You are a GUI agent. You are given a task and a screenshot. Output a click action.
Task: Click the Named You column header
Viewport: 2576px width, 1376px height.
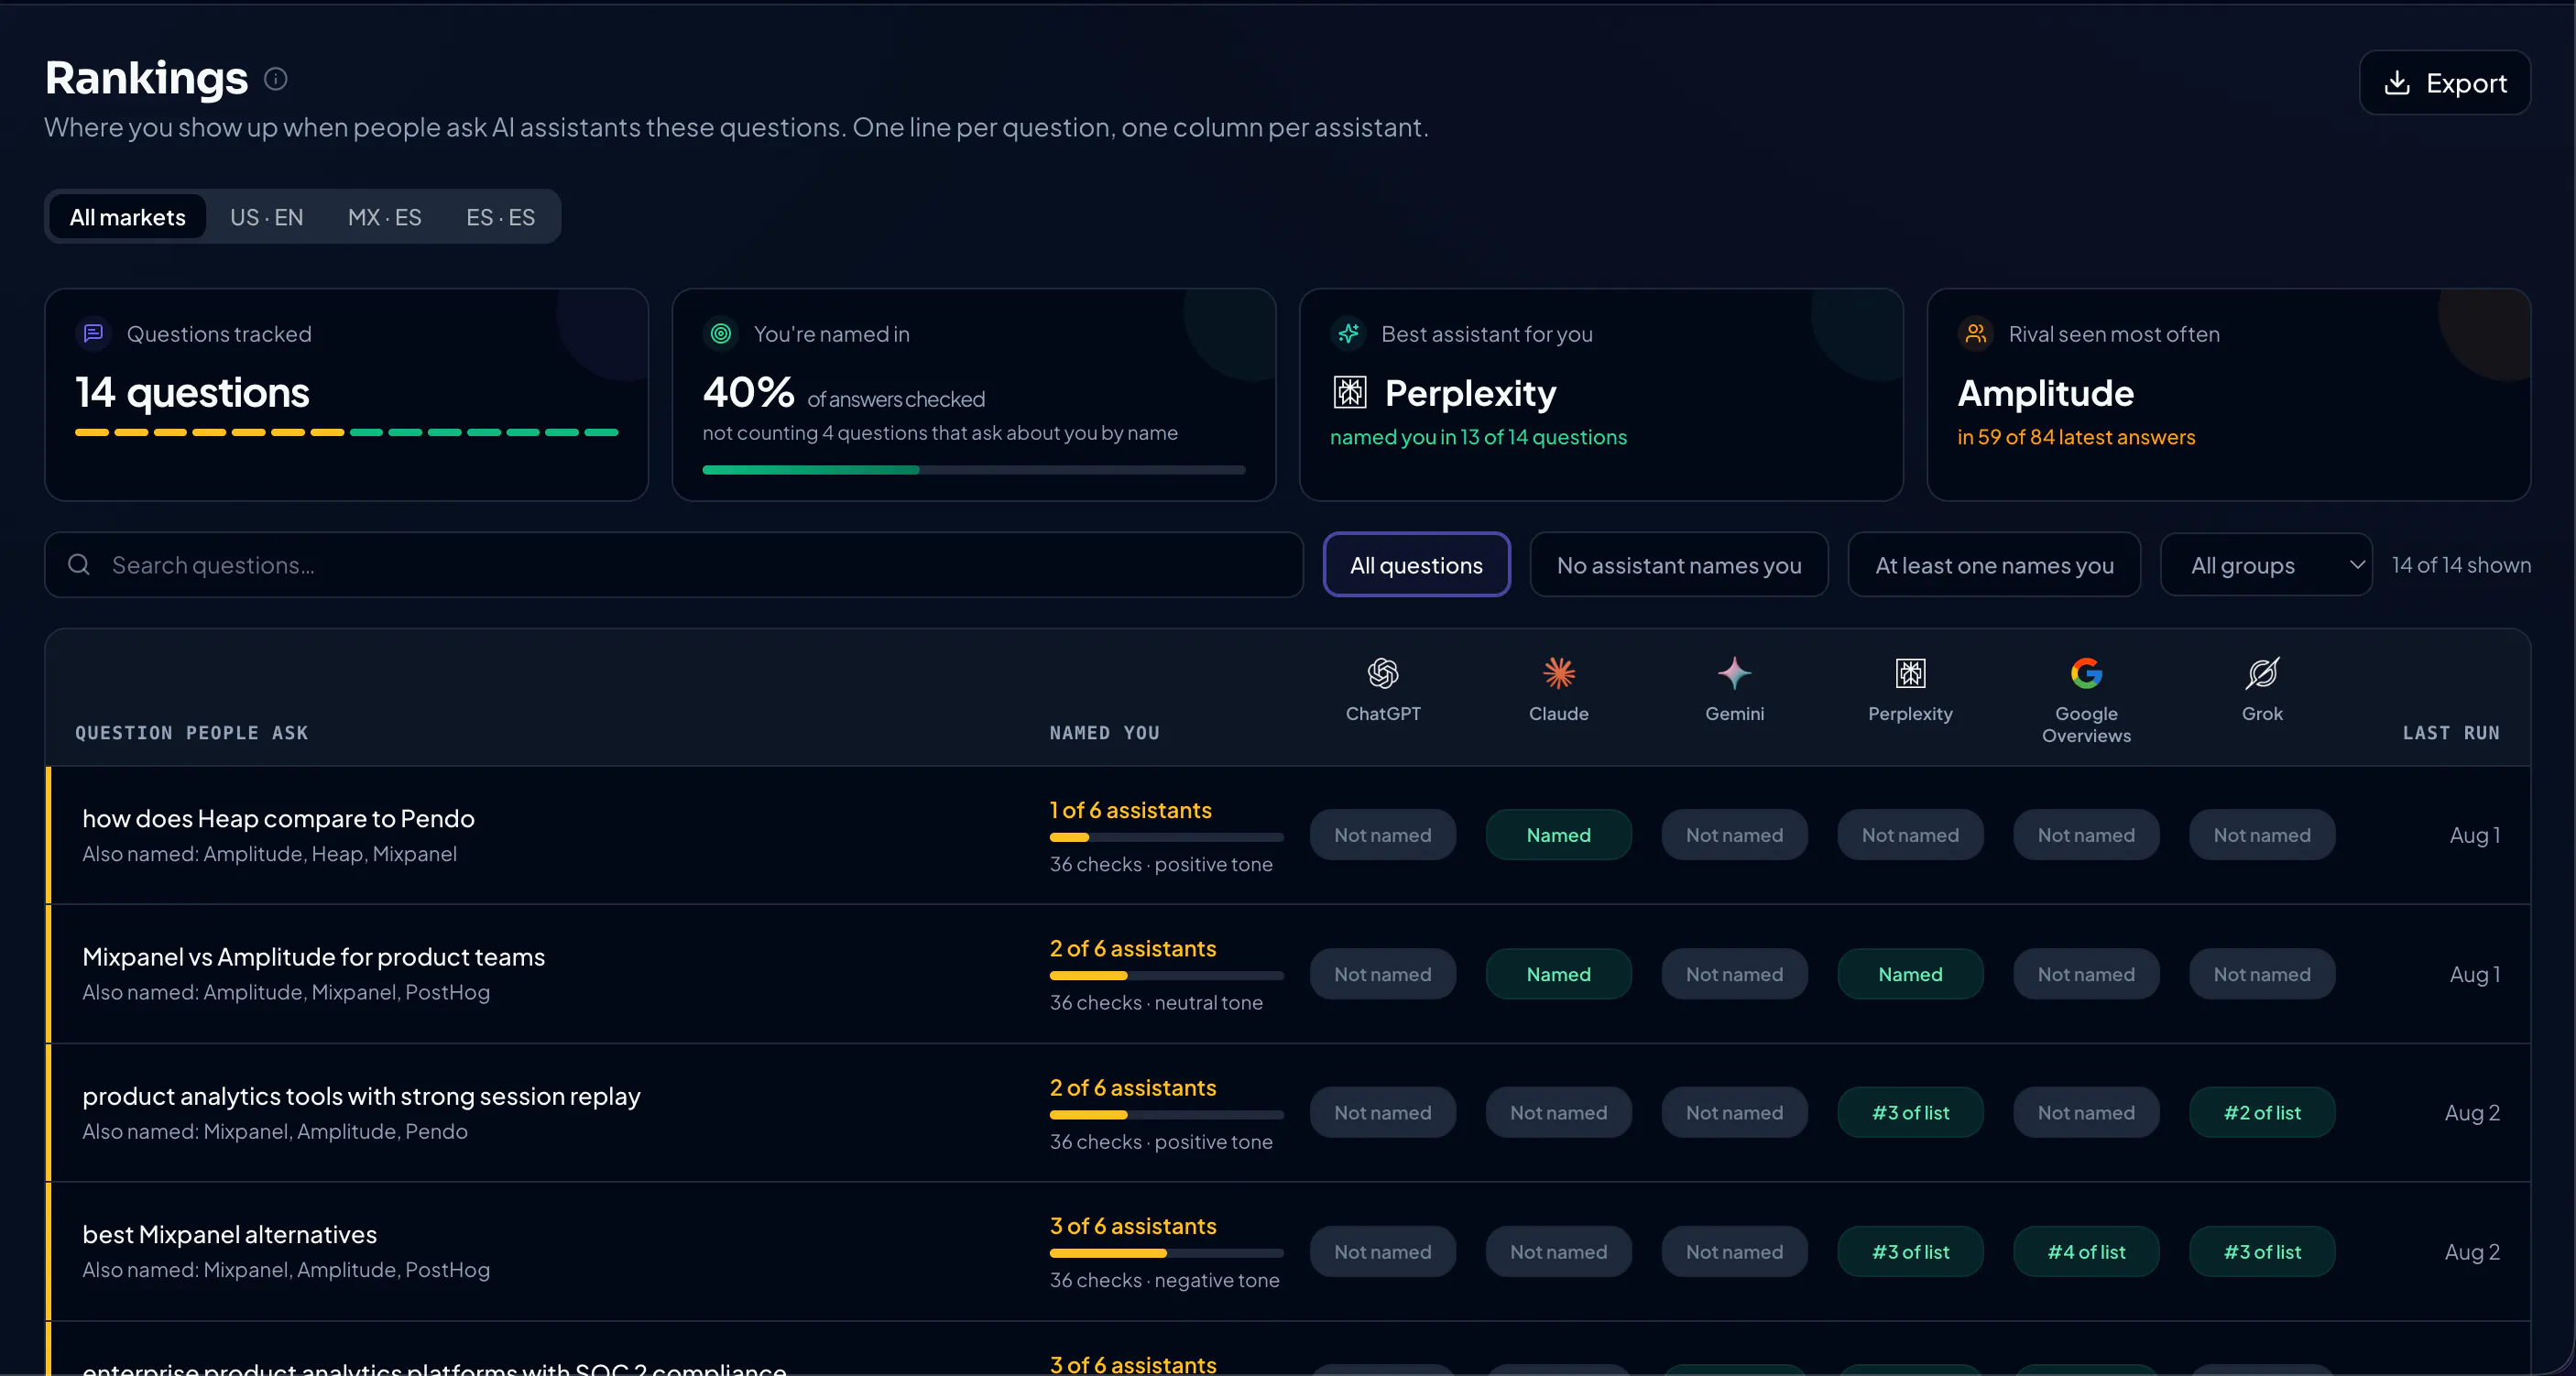[x=1104, y=733]
